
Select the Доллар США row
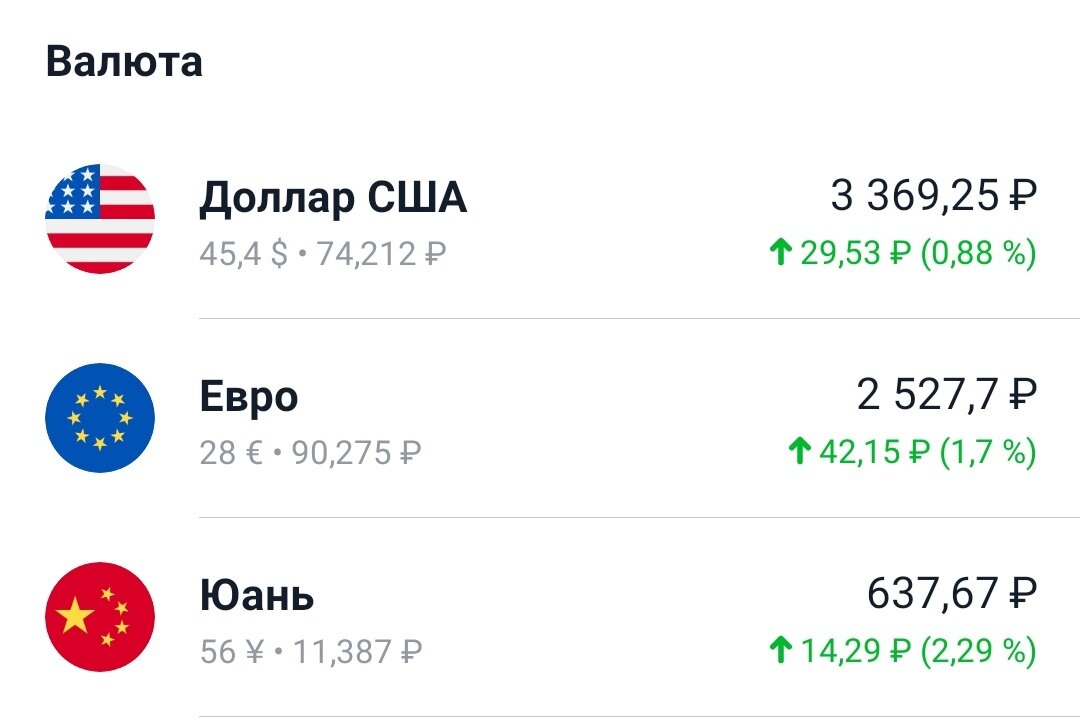(x=540, y=218)
